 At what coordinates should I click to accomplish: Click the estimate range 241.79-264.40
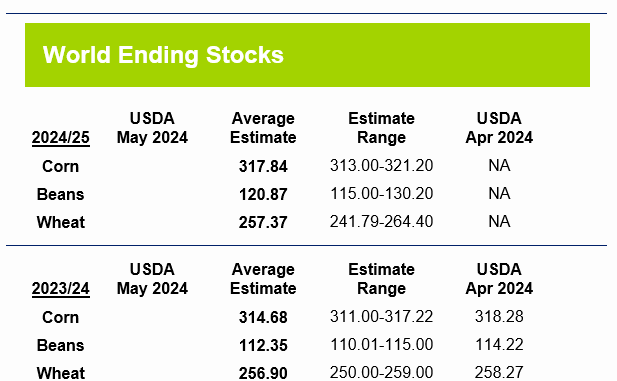coord(382,221)
